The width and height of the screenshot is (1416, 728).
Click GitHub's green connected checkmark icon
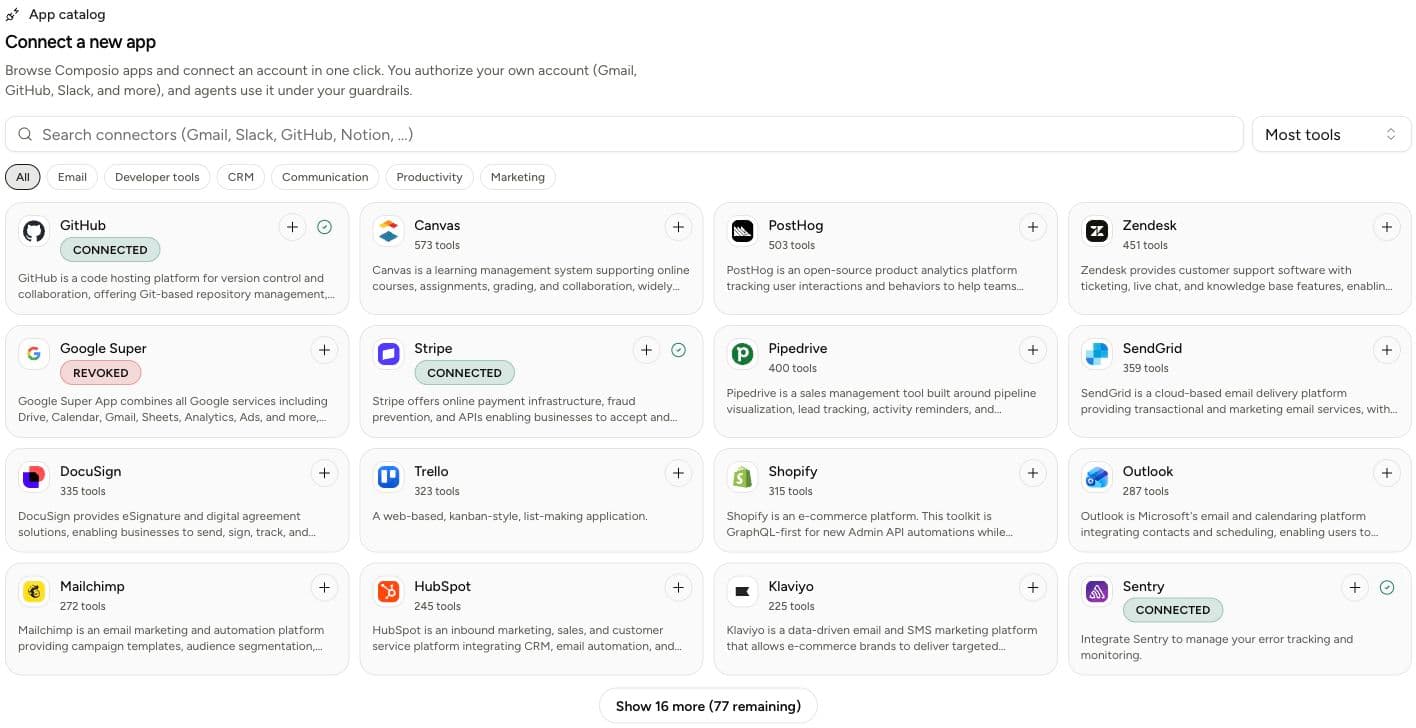[x=324, y=227]
